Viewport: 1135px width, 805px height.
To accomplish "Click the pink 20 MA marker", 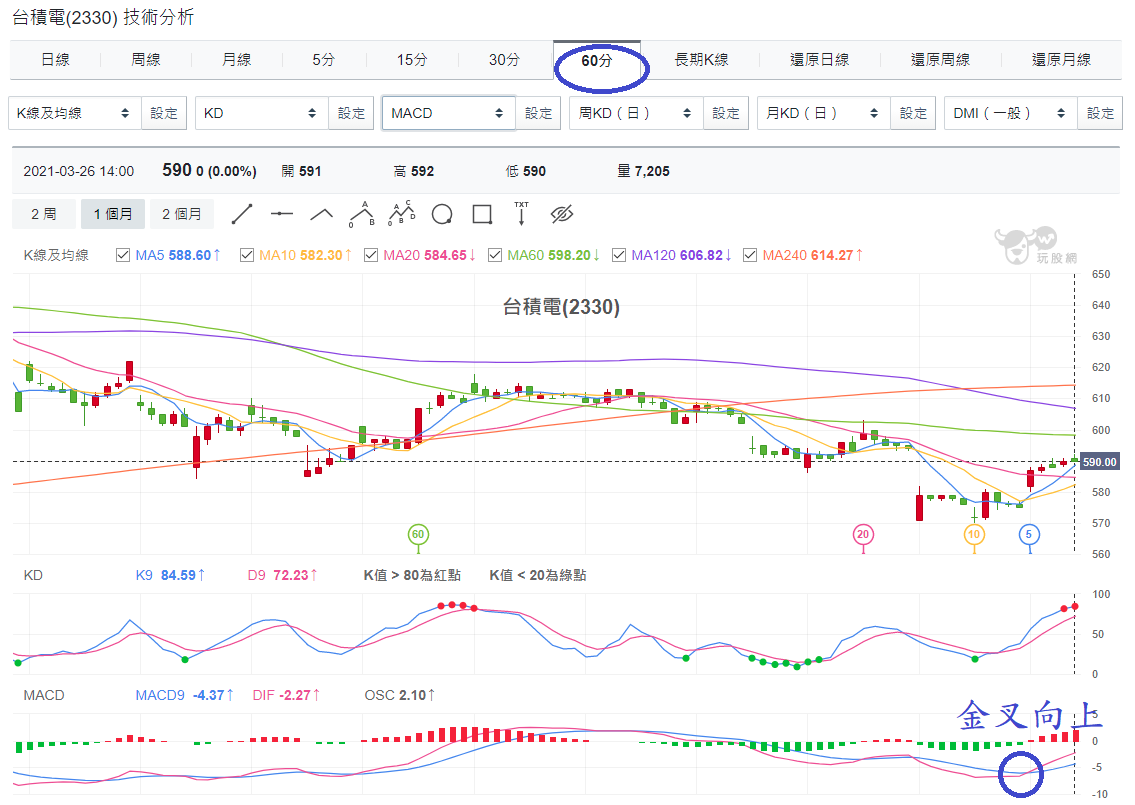I will pos(863,534).
